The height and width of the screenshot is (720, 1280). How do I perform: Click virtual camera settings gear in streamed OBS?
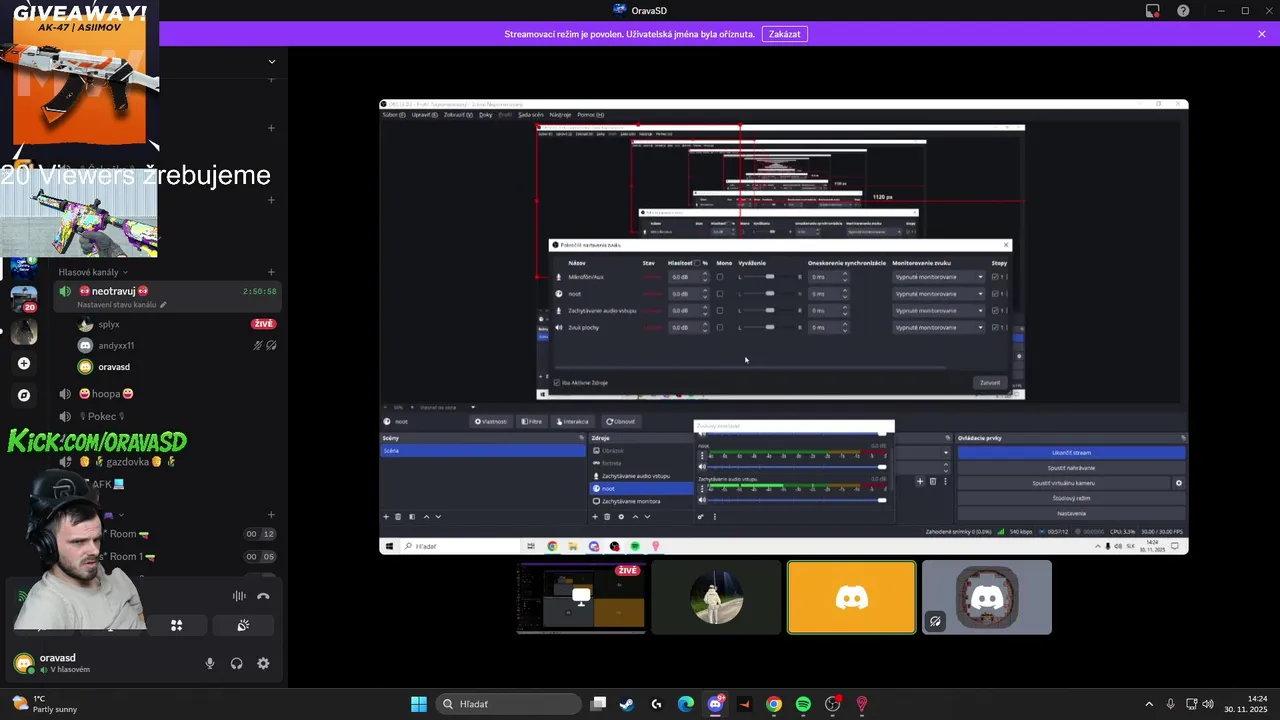(x=1178, y=483)
